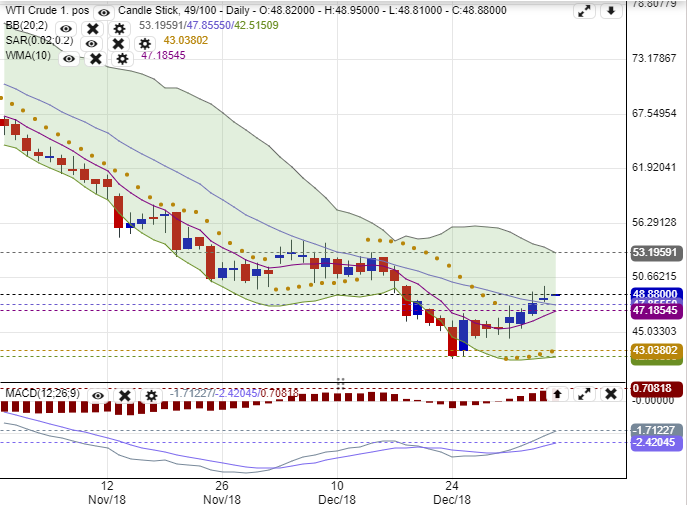Maximize the main price chart pane
Image resolution: width=687 pixels, height=505 pixels.
(x=583, y=12)
